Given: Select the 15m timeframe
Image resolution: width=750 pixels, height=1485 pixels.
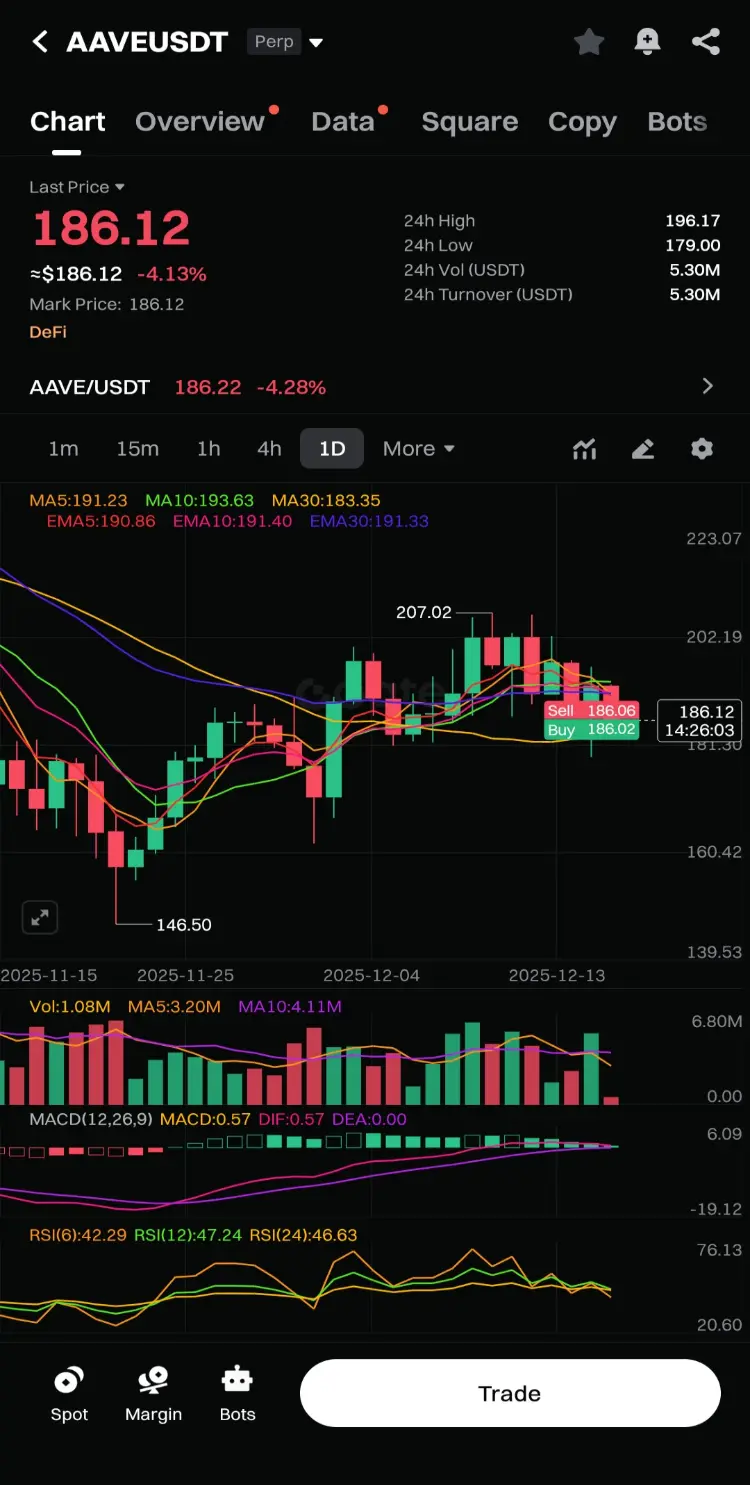Looking at the screenshot, I should pos(137,449).
